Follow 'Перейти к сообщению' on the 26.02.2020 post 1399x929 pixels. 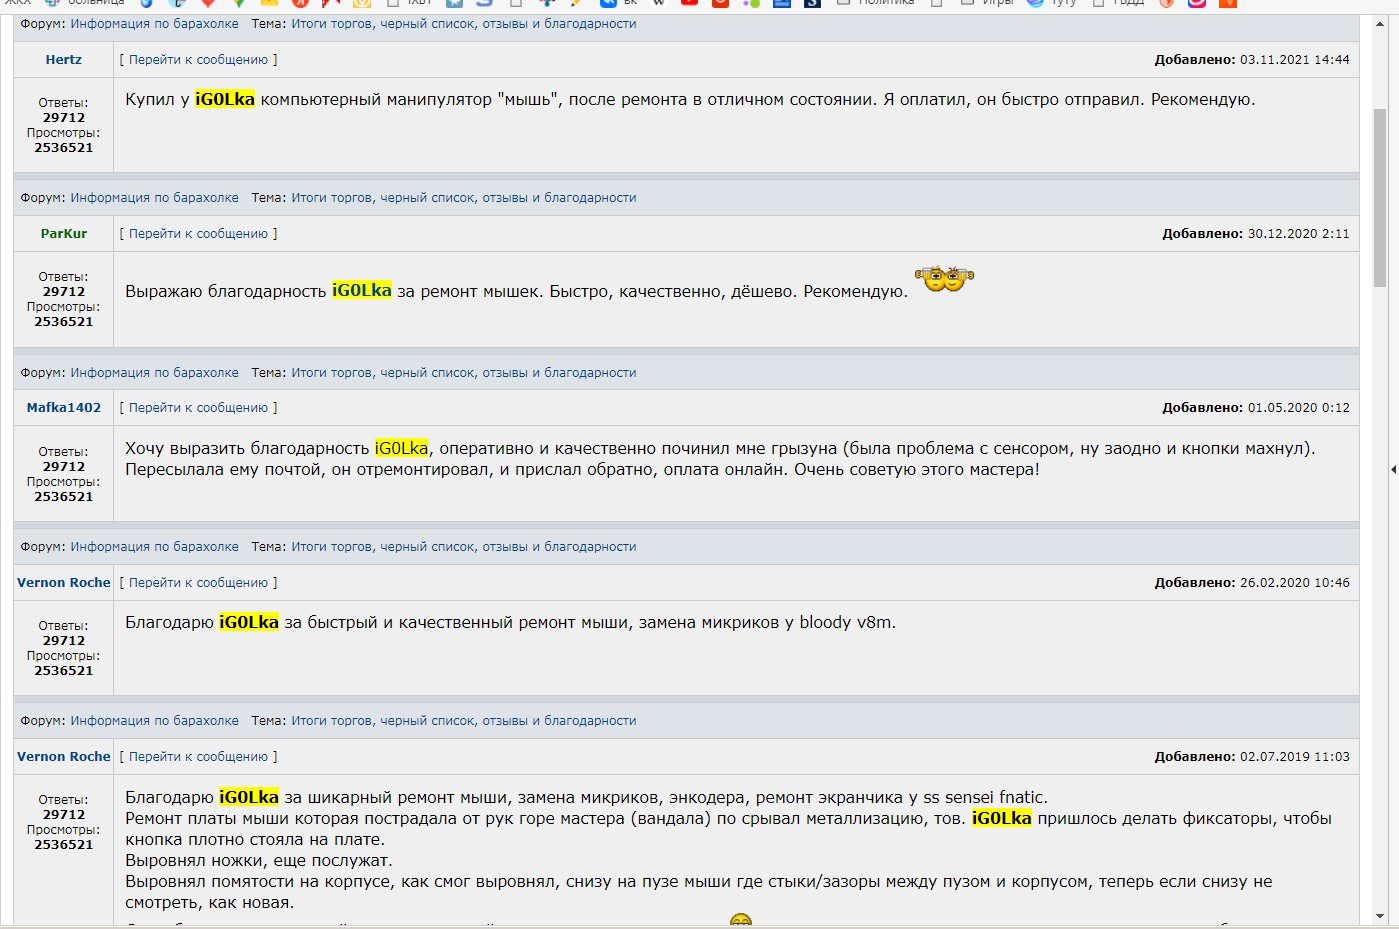pyautogui.click(x=198, y=583)
